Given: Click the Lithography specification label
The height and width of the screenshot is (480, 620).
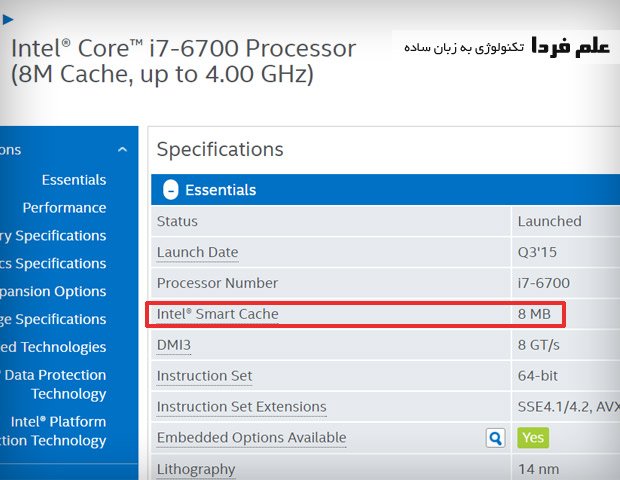Looking at the screenshot, I should [196, 469].
